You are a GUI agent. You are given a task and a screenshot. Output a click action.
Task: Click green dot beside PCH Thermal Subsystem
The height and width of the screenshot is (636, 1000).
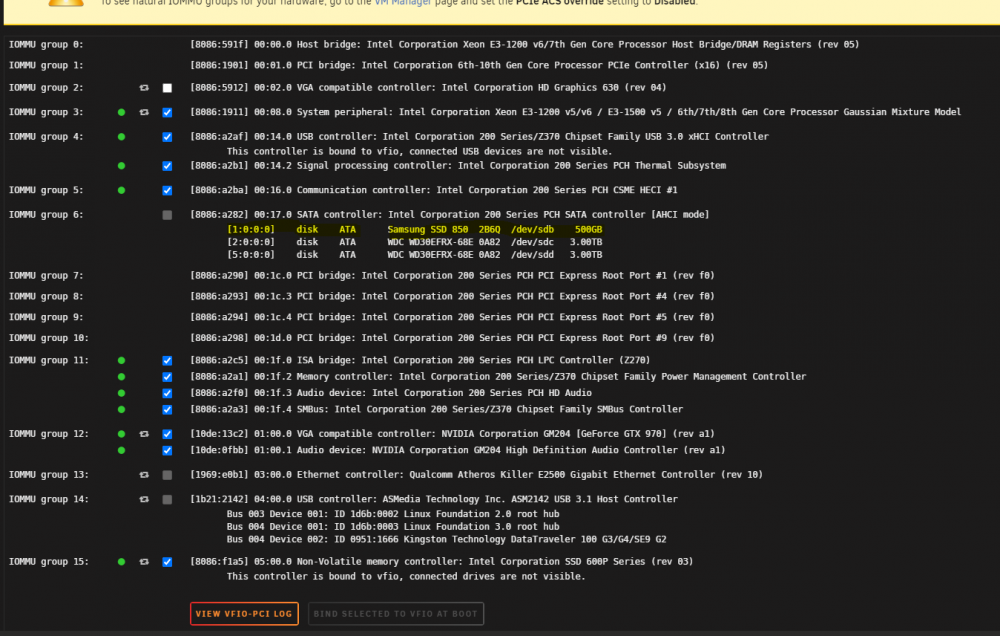click(121, 166)
